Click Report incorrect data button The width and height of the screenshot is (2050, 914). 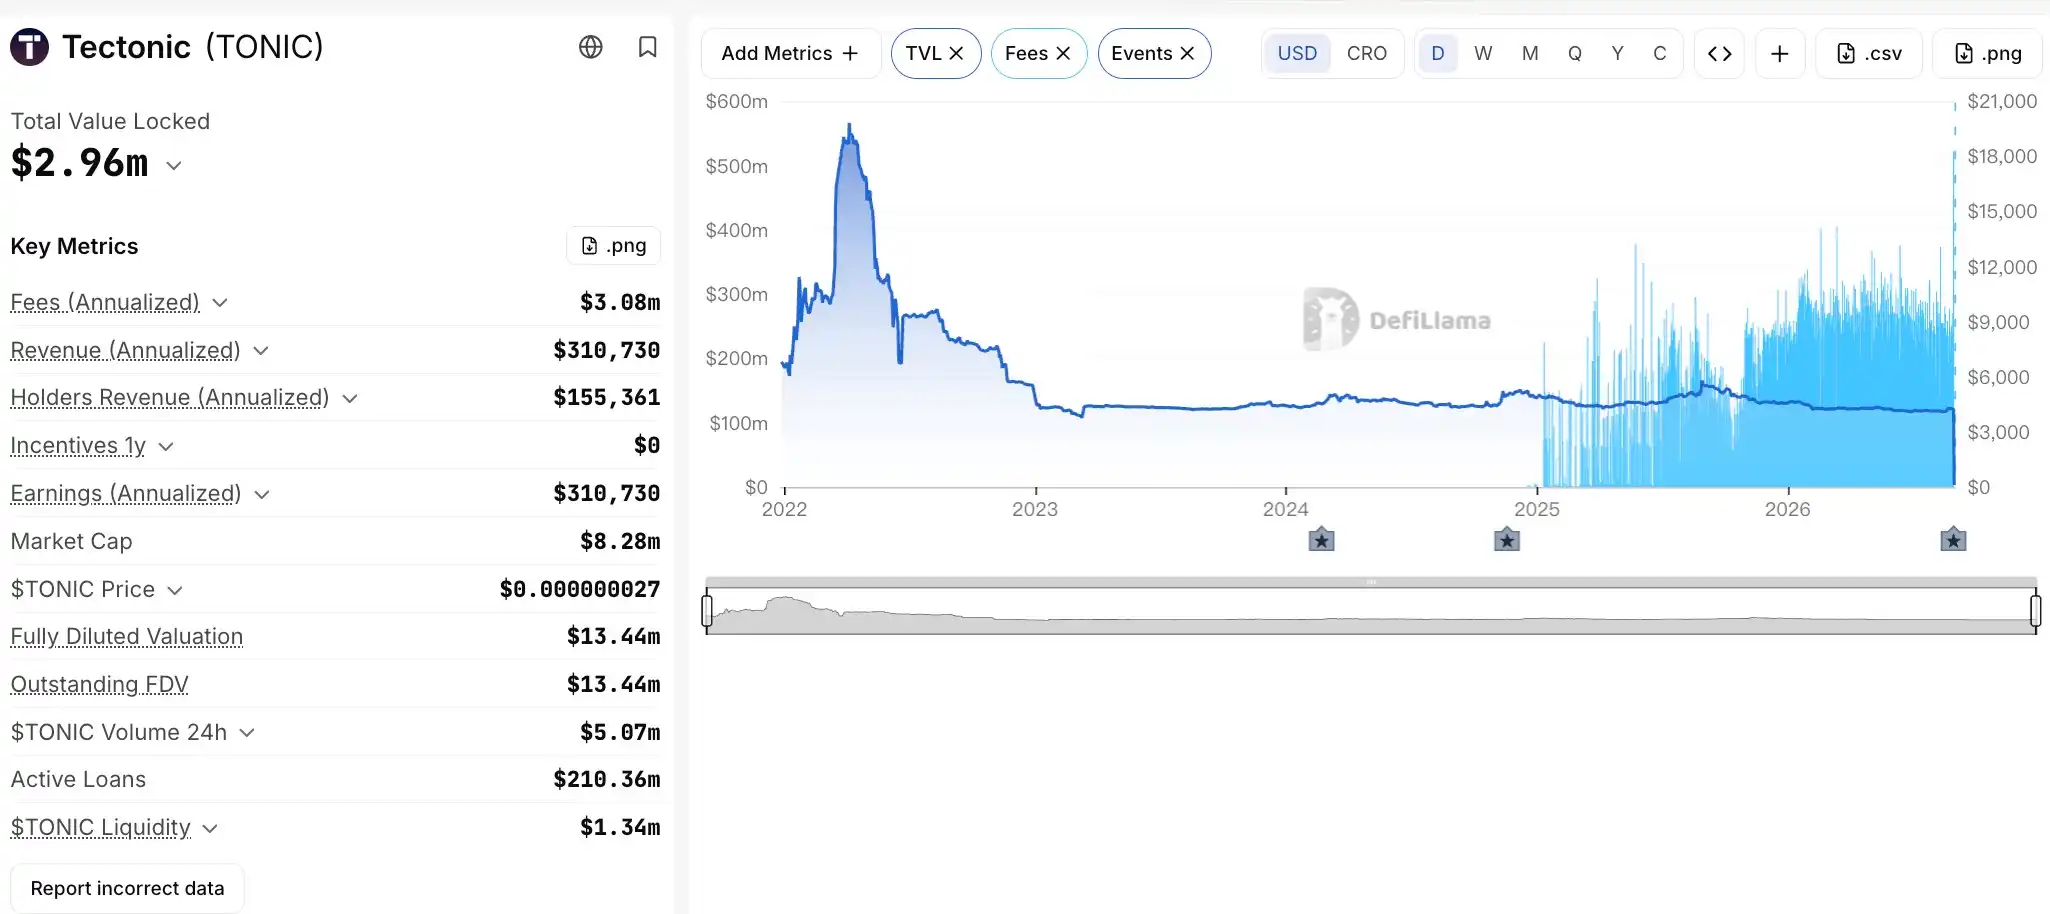127,888
